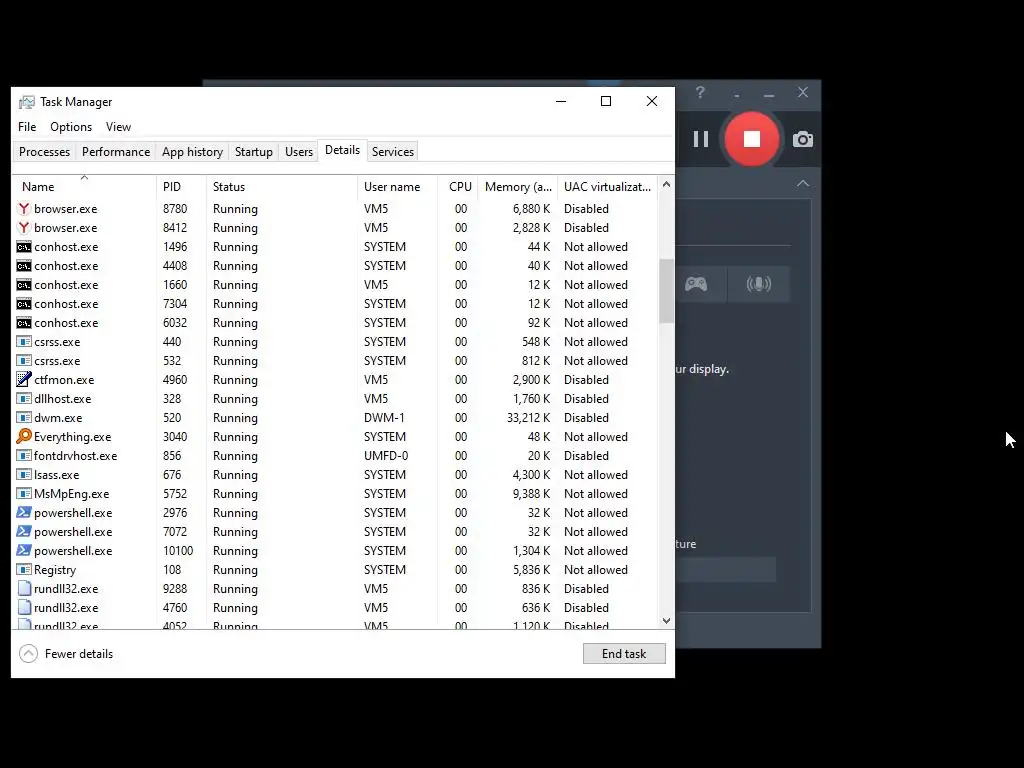The image size is (1024, 768).
Task: Sort by the Status column header
Action: click(x=282, y=187)
